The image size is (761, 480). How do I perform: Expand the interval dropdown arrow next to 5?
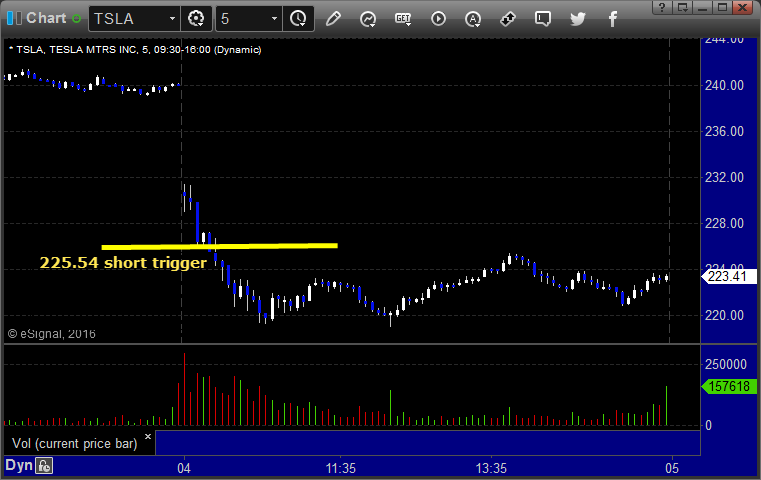pyautogui.click(x=274, y=19)
